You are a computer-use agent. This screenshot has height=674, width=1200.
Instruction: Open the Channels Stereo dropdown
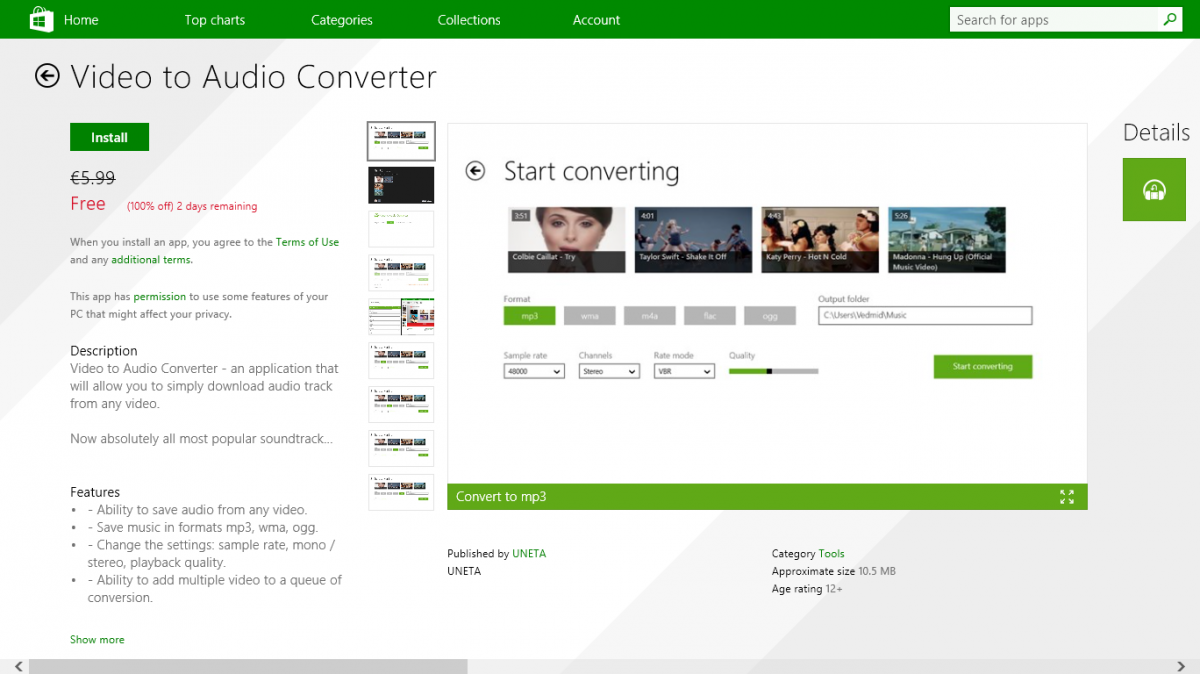(609, 371)
